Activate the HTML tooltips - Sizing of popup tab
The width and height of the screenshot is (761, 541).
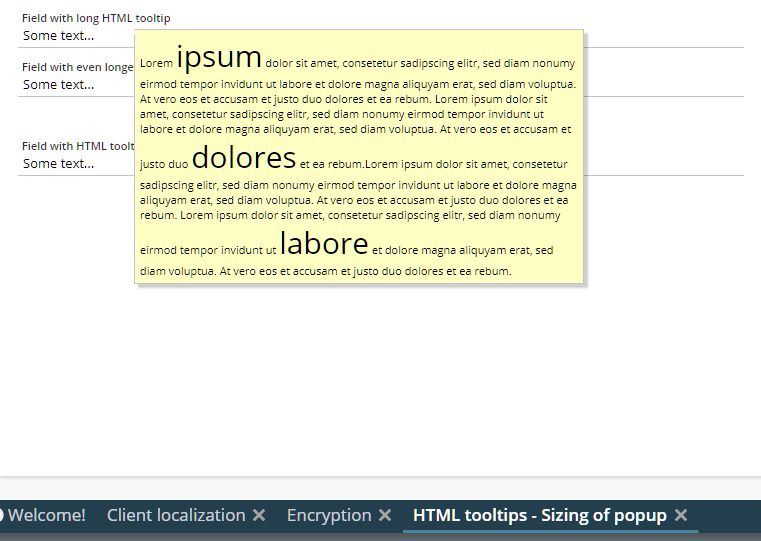pos(539,515)
